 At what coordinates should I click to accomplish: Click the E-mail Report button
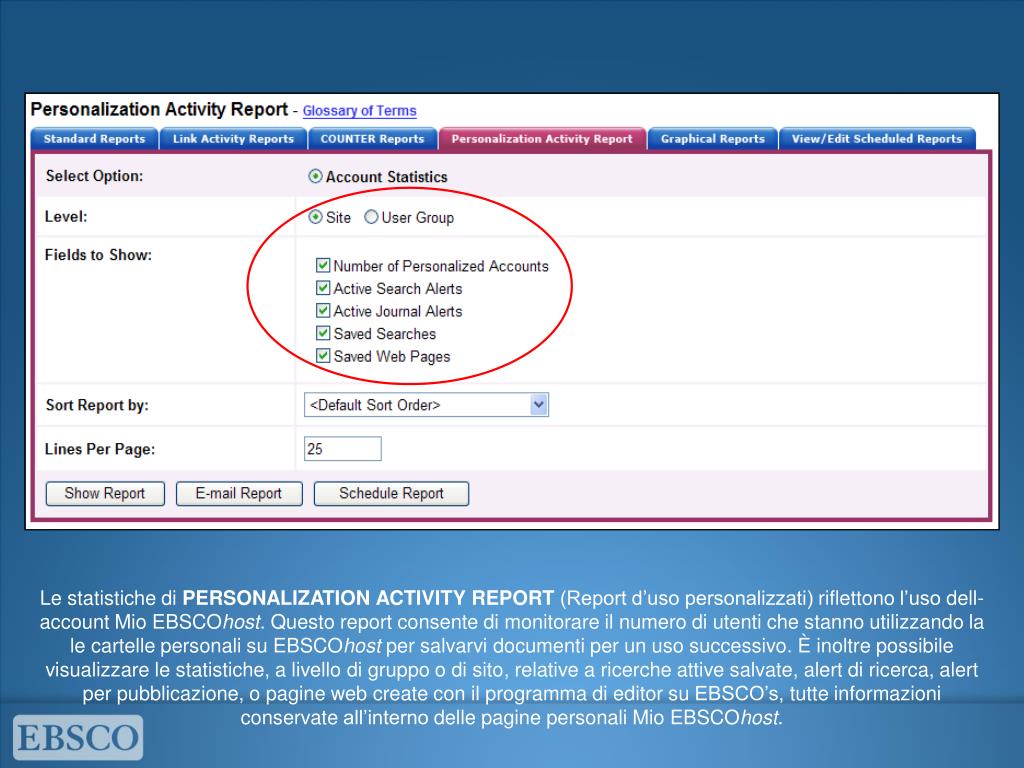coord(239,494)
